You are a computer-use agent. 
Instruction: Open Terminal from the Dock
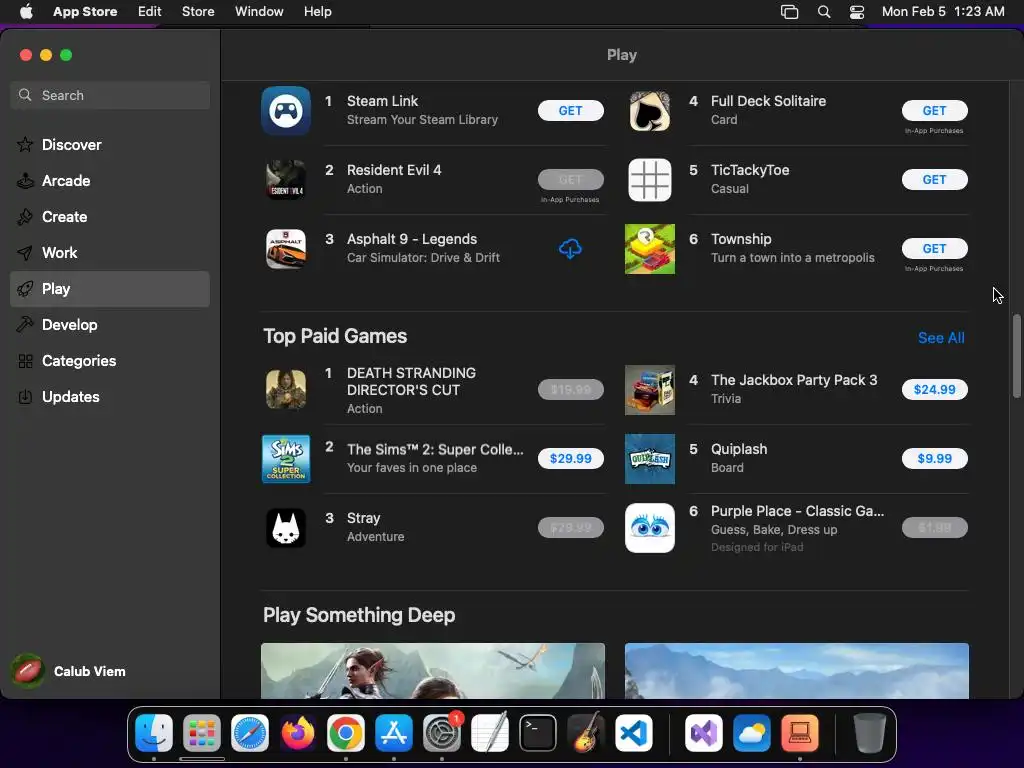click(537, 733)
